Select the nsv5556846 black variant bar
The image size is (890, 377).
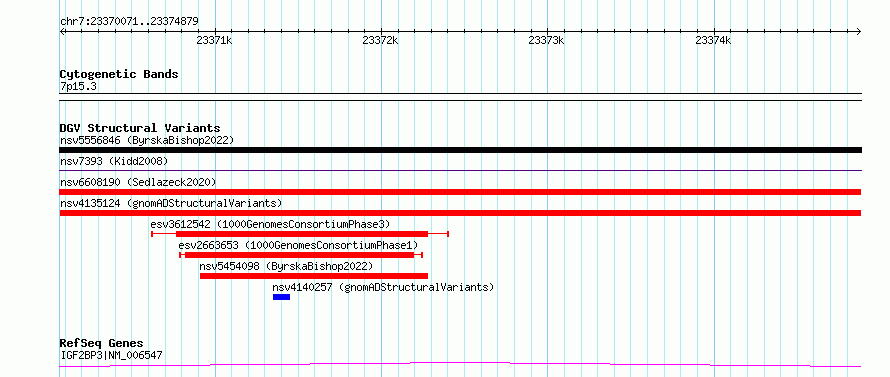click(460, 150)
